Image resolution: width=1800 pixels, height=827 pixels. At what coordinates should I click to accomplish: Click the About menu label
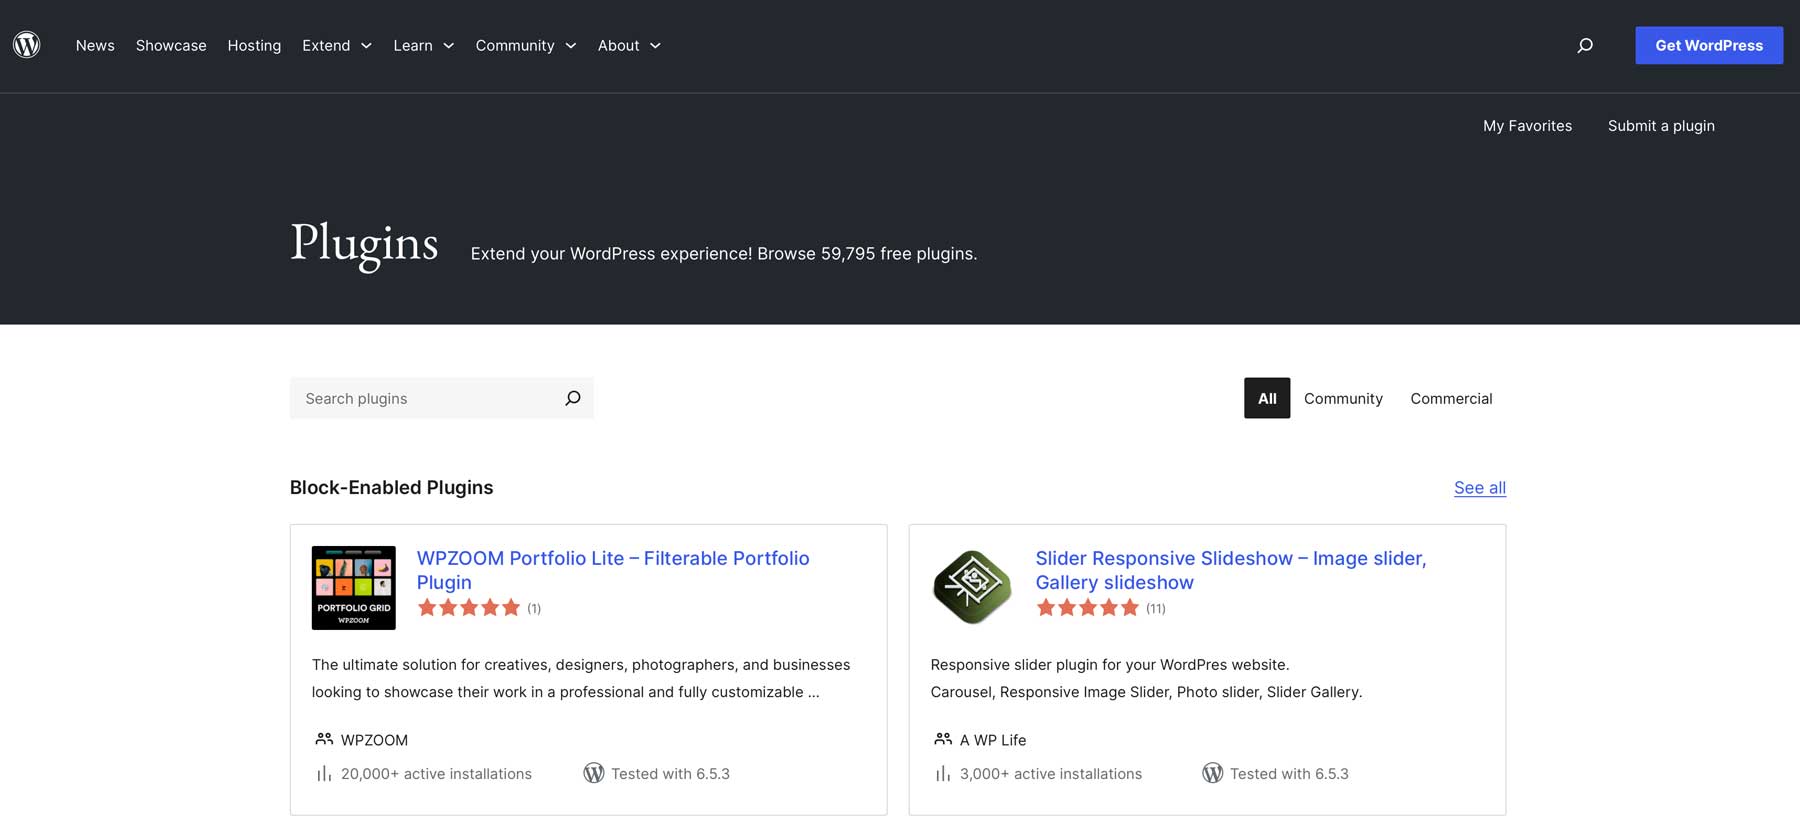tap(618, 45)
